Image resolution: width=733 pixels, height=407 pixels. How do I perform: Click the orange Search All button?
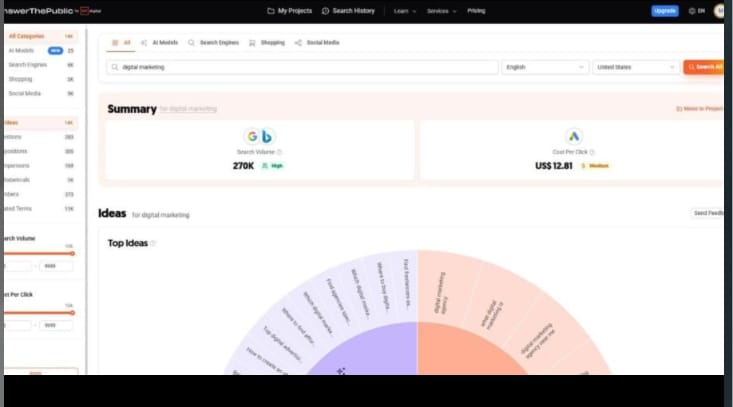[x=704, y=67]
